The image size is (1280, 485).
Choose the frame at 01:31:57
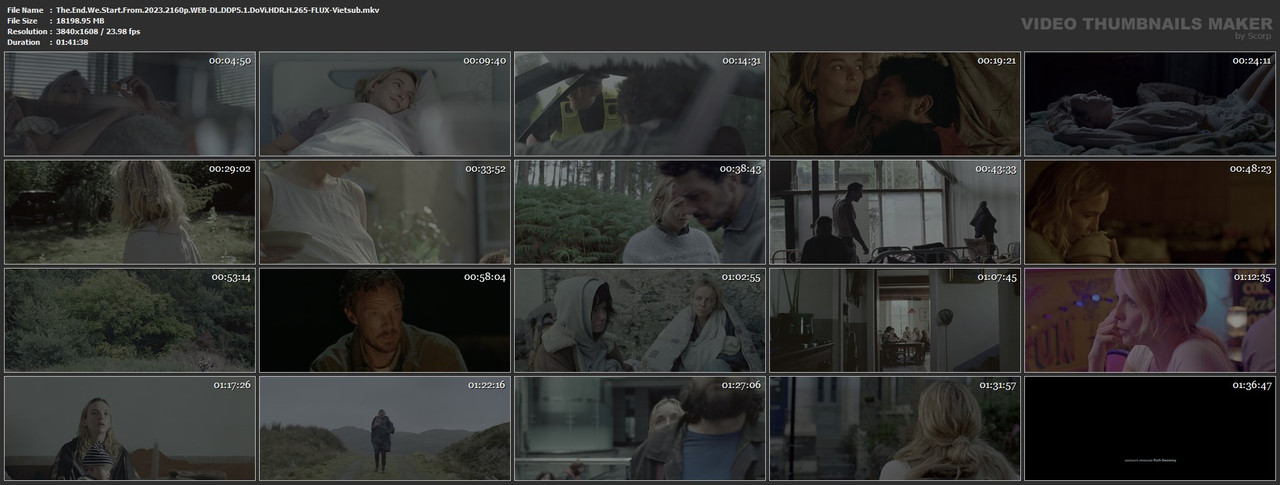point(895,428)
